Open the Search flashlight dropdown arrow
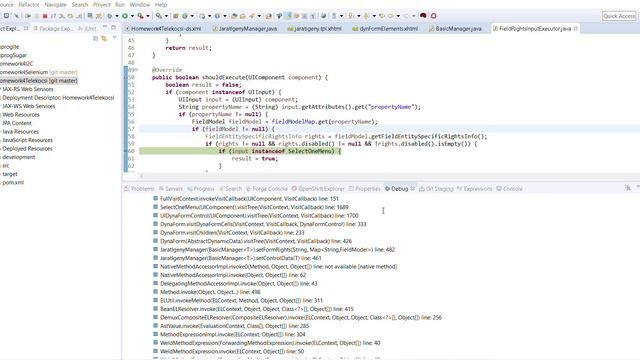The image size is (640, 360). [259, 16]
